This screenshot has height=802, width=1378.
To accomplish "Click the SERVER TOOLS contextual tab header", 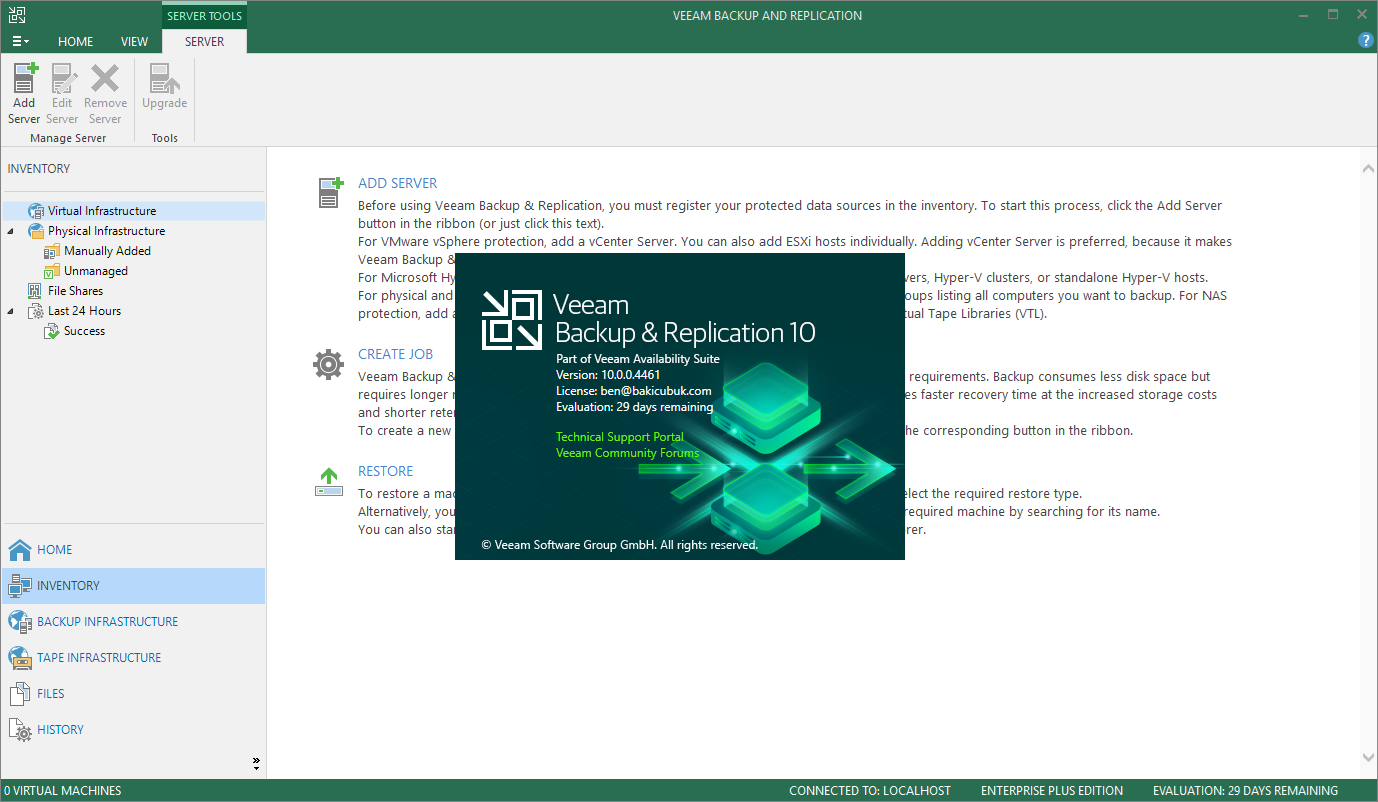I will 204,16.
